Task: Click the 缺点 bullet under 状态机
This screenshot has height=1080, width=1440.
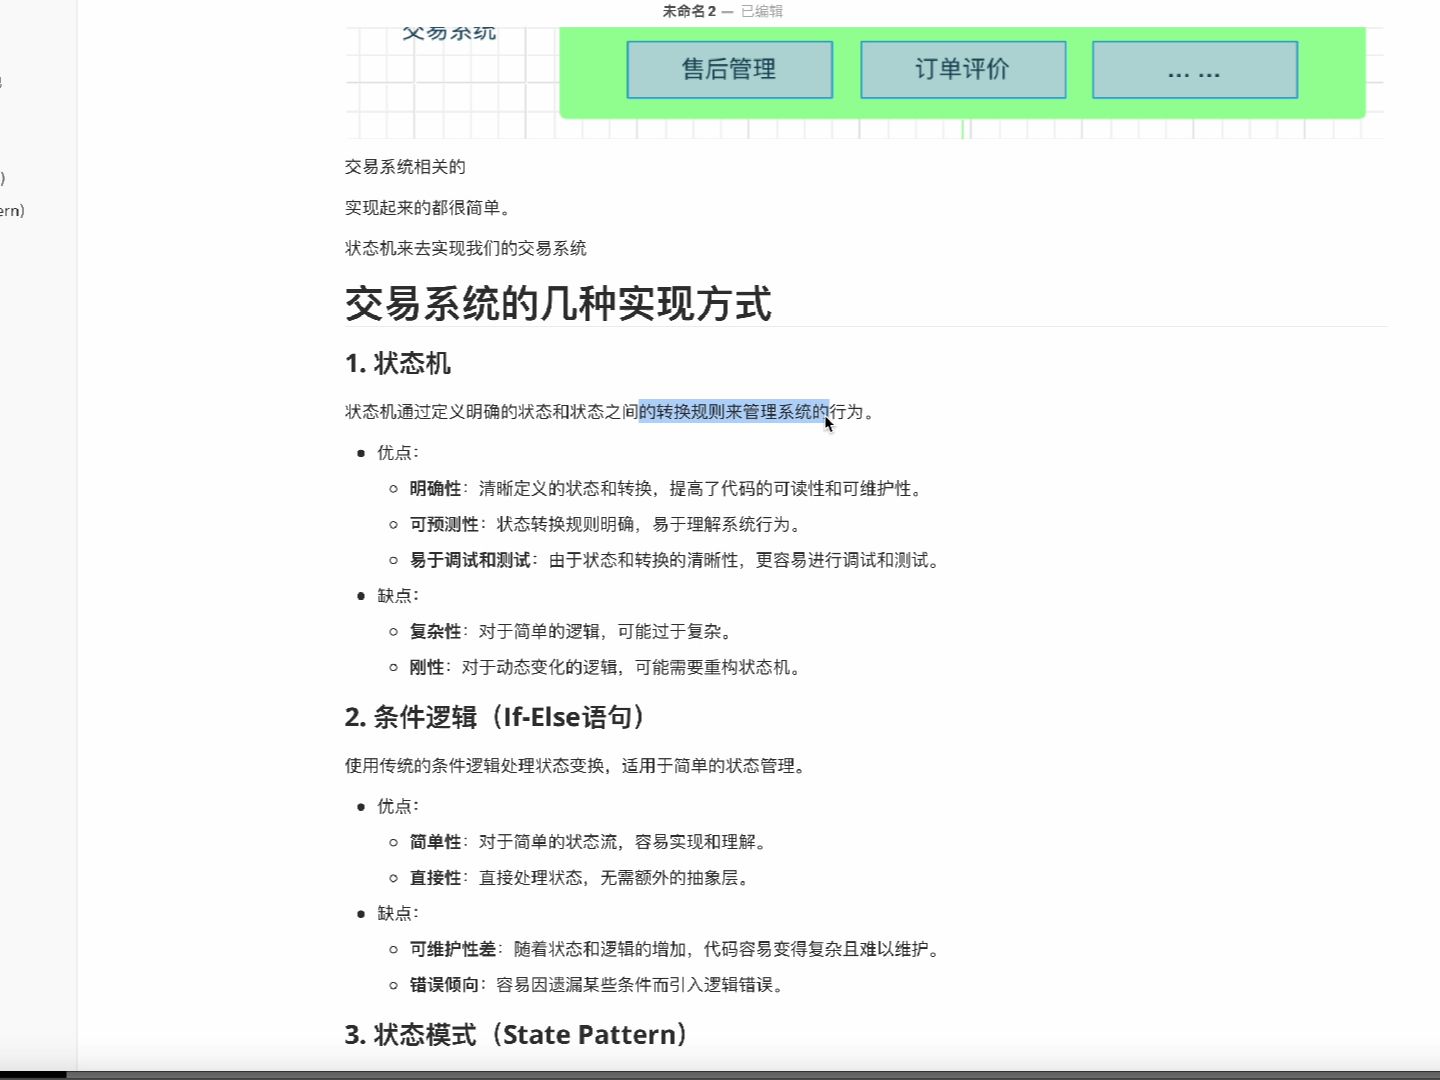Action: (x=397, y=596)
